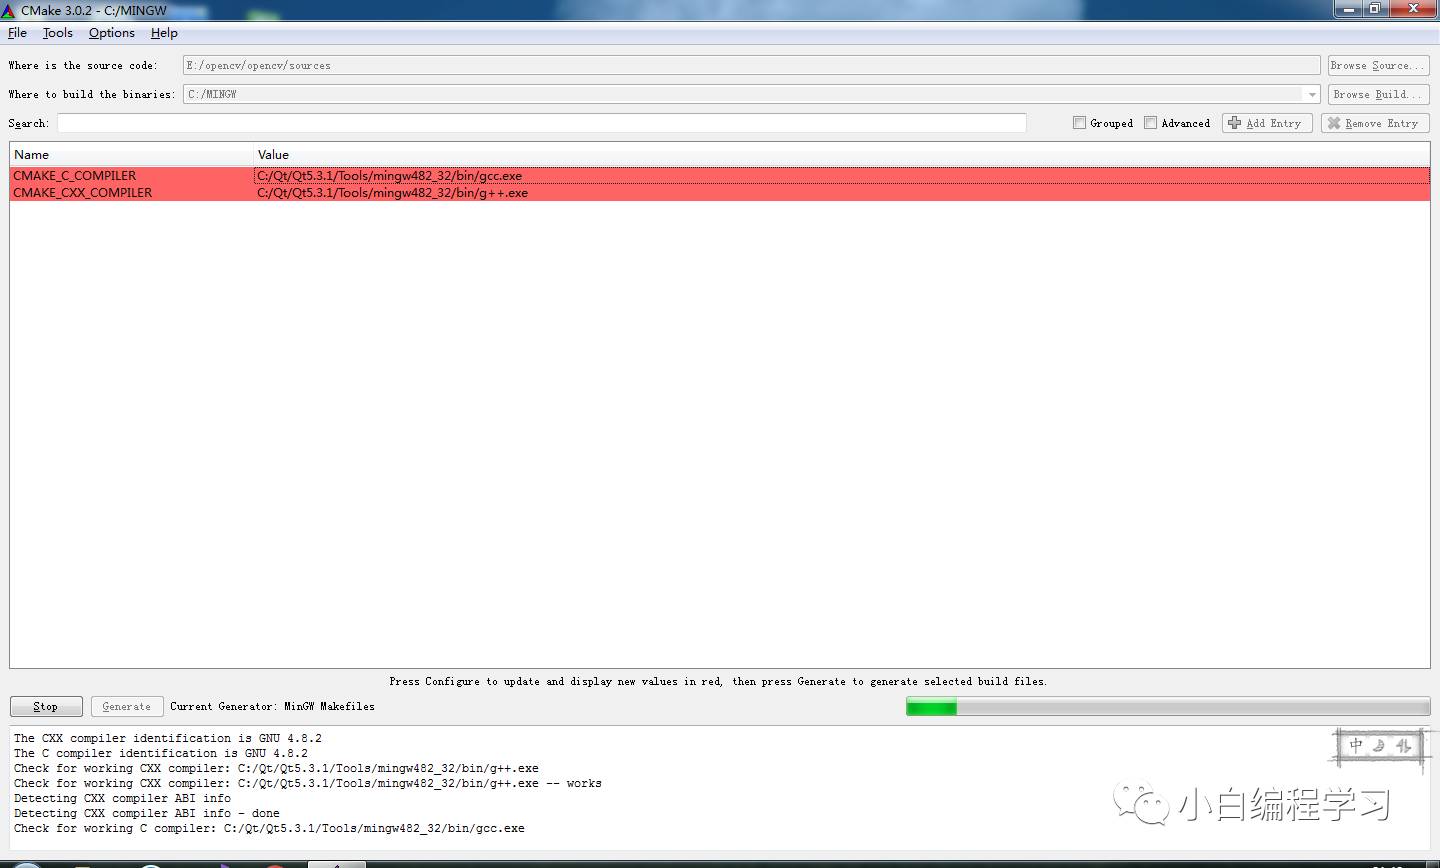Click Browse Source button
The height and width of the screenshot is (868, 1440).
pyautogui.click(x=1378, y=65)
